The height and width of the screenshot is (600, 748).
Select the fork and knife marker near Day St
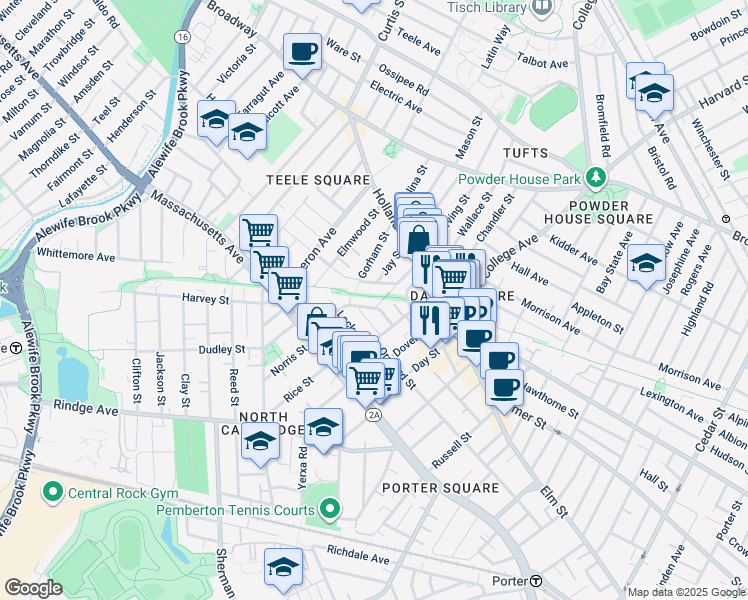(x=430, y=320)
